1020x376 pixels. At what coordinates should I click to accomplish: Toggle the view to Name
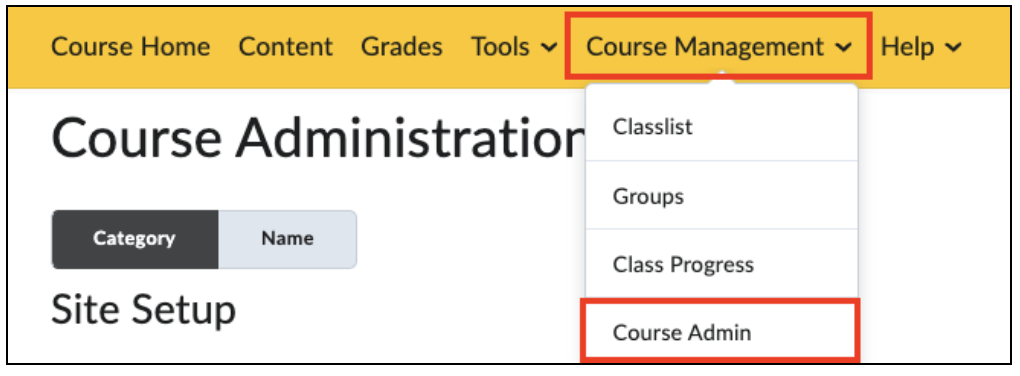pos(288,239)
